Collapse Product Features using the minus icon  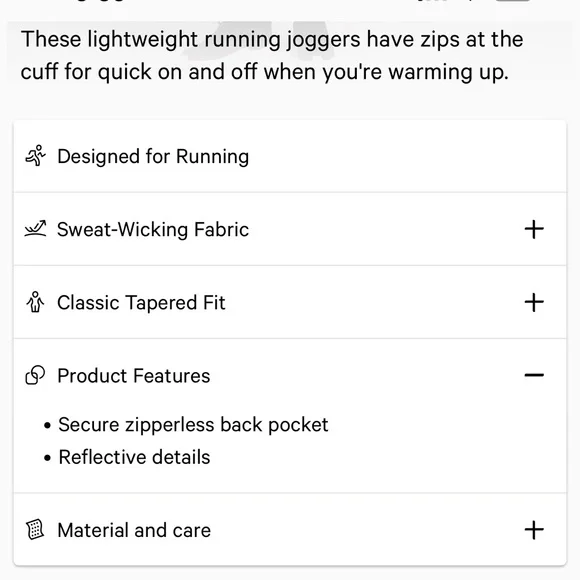(x=534, y=375)
